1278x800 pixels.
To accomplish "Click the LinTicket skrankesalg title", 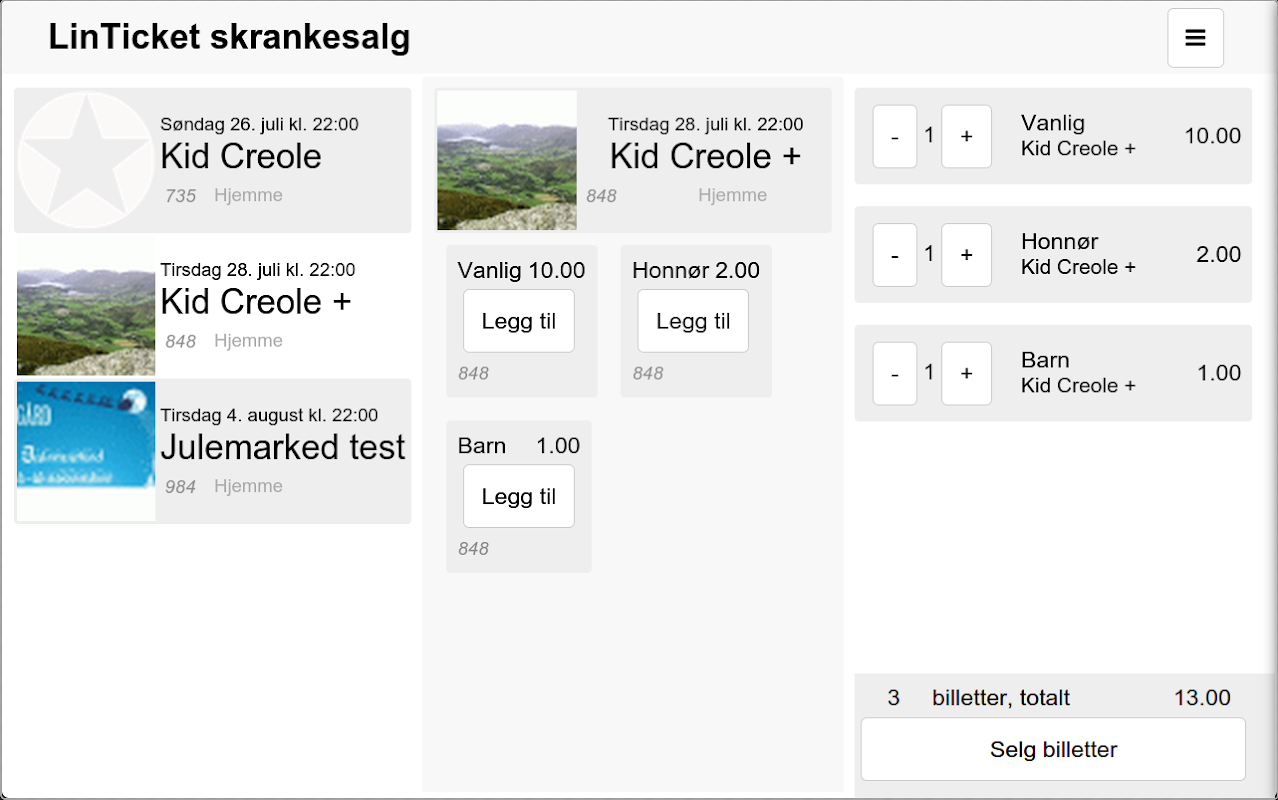I will pos(229,38).
